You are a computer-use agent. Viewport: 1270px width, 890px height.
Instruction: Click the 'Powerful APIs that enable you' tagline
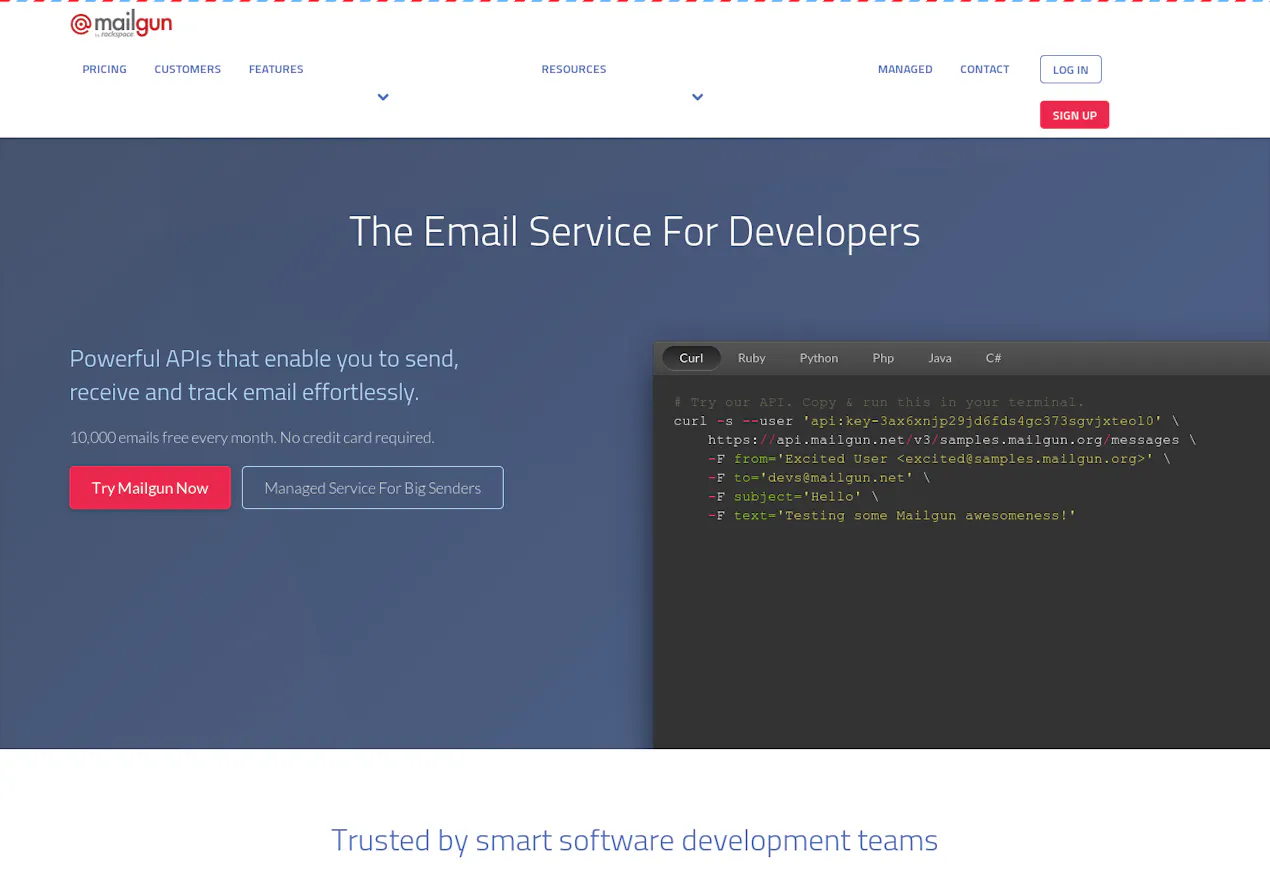pos(264,375)
